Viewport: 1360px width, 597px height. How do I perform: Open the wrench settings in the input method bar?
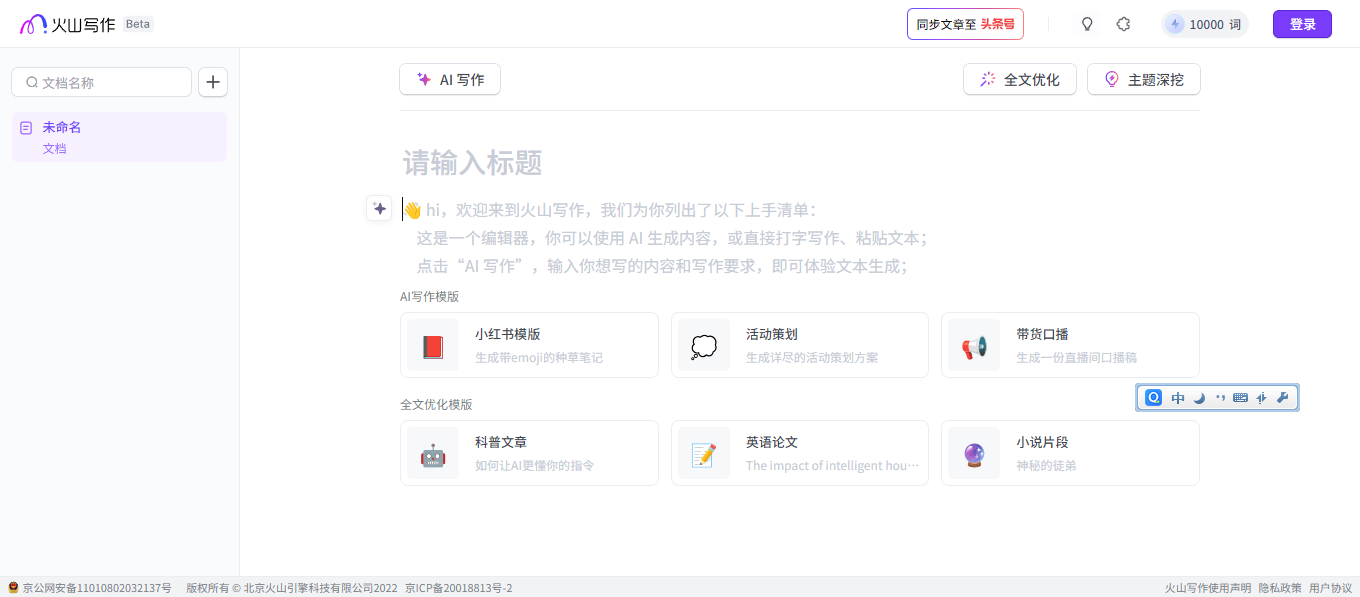1283,398
